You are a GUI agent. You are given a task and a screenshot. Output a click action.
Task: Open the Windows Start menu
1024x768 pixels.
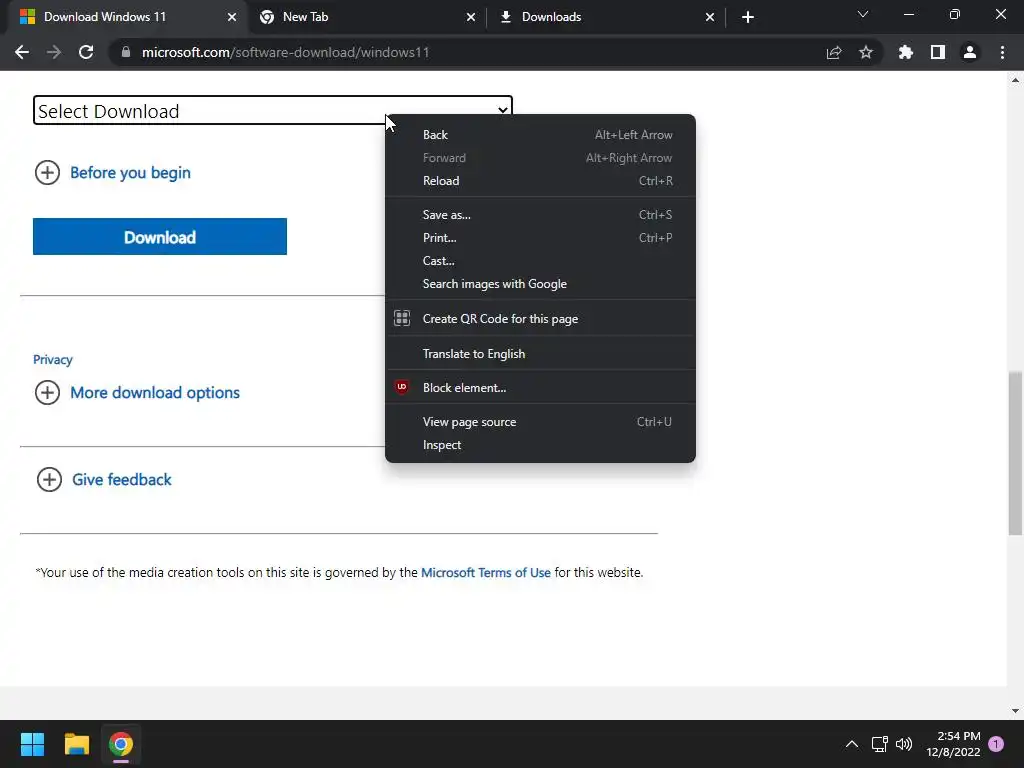32,744
